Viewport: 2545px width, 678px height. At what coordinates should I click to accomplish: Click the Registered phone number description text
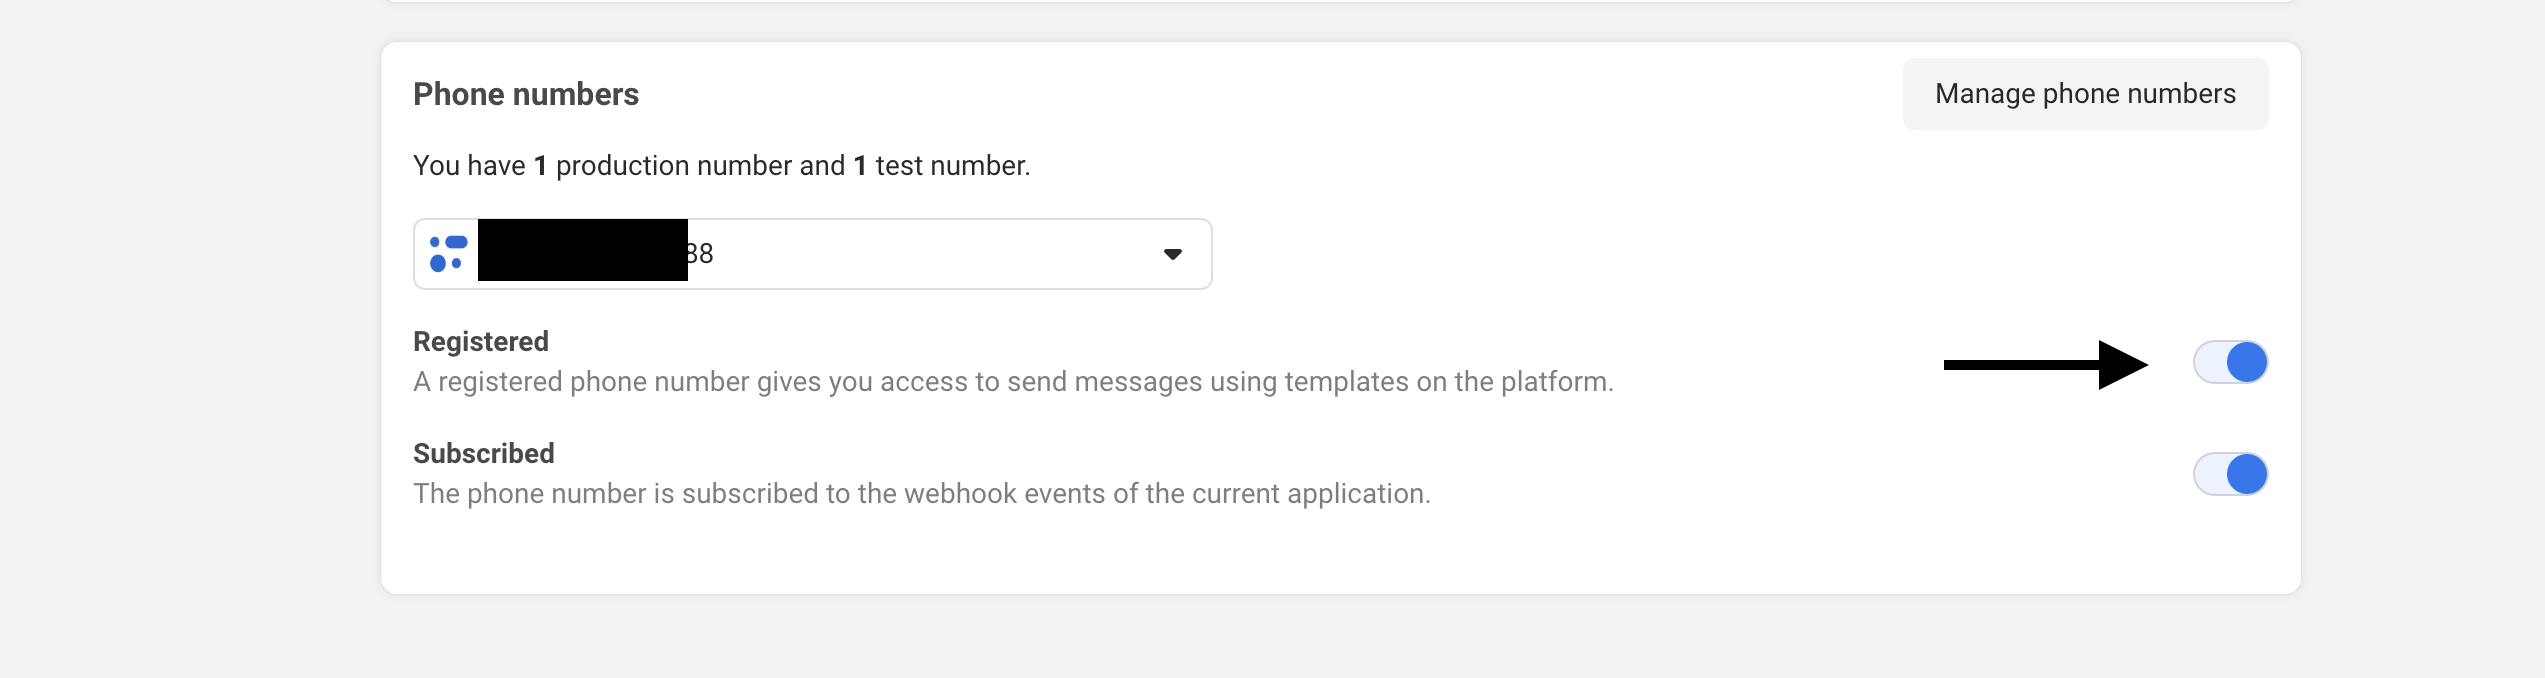(1013, 382)
